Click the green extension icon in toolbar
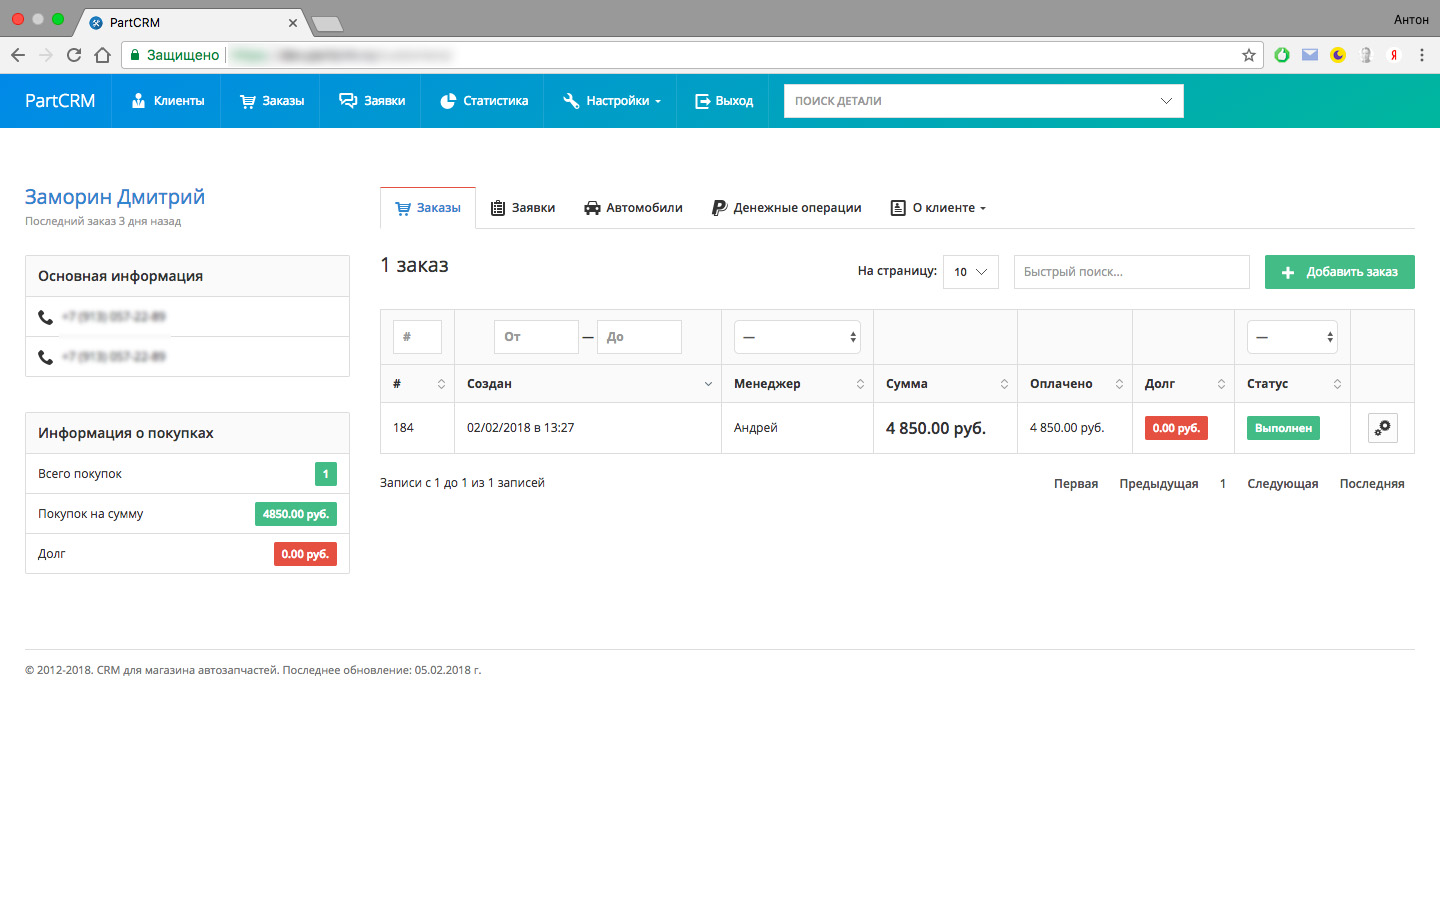 1281,55
